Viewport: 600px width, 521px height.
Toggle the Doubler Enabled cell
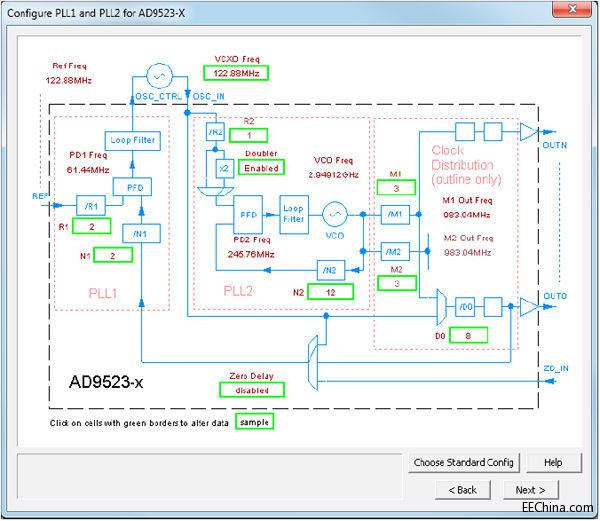[260, 167]
